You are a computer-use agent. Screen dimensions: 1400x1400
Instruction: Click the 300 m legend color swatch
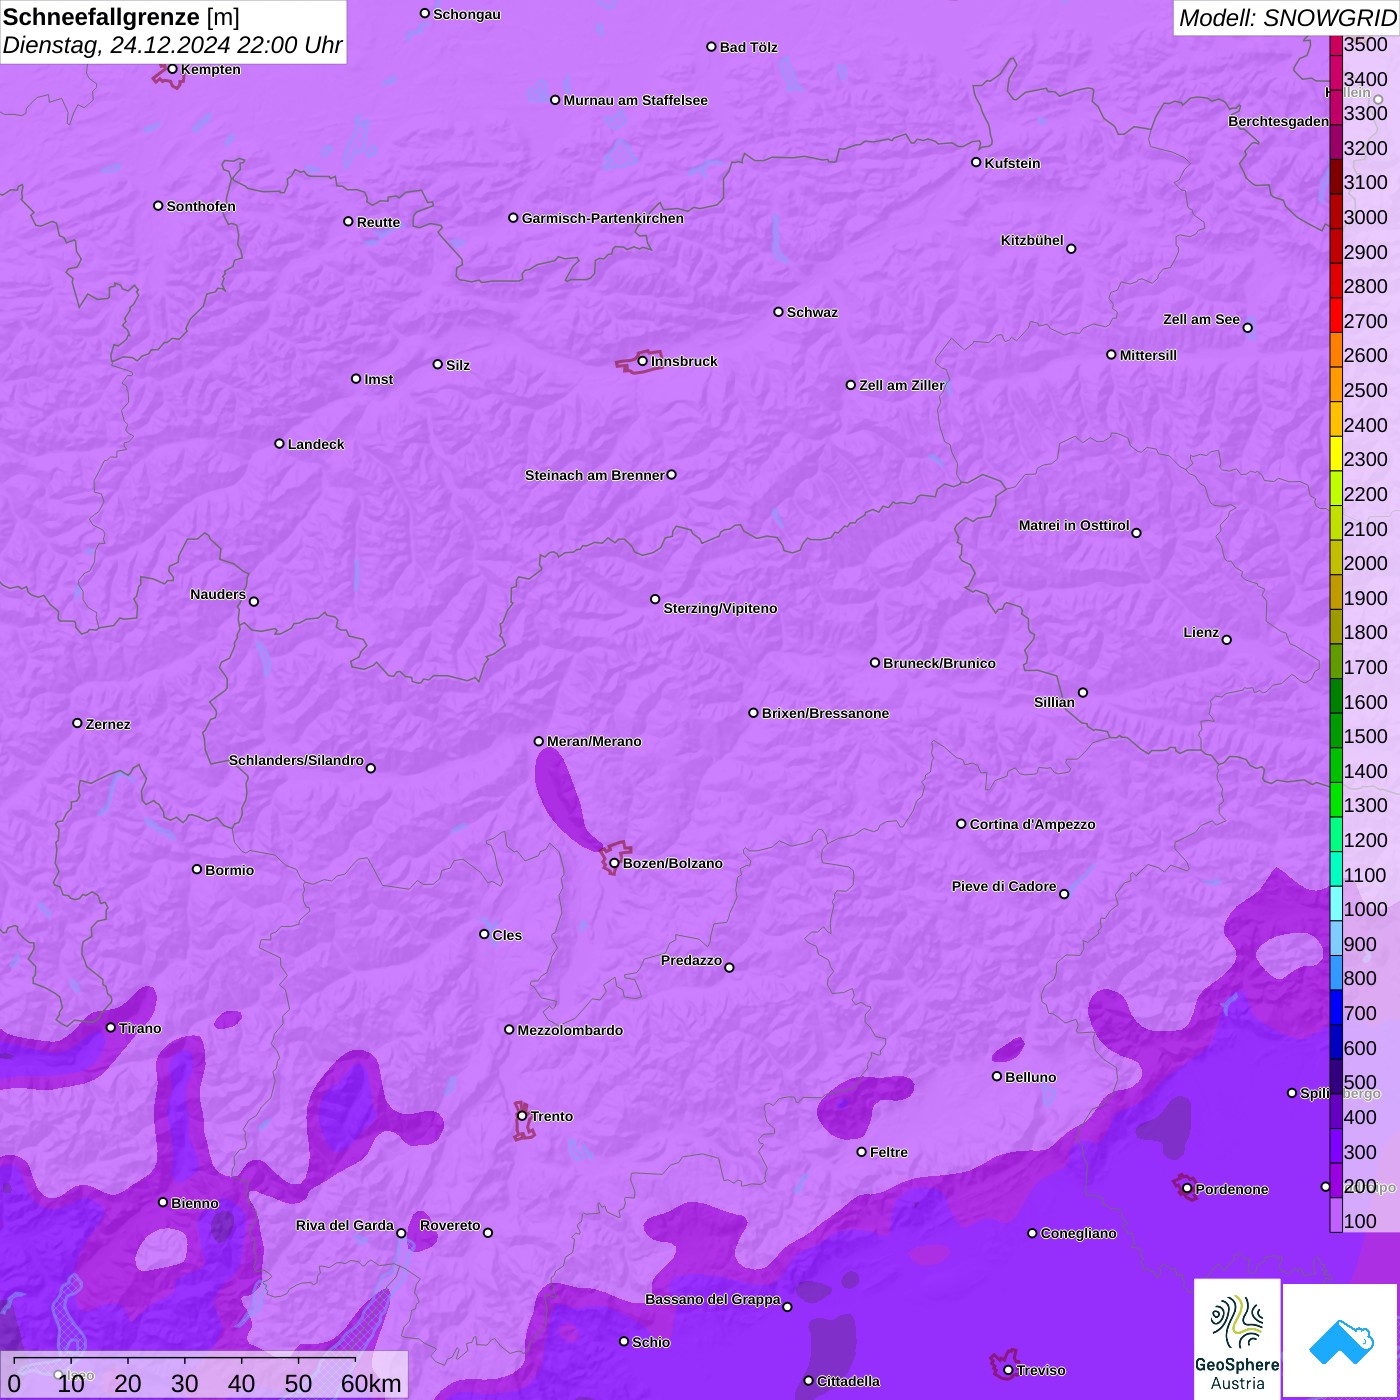(1336, 1146)
